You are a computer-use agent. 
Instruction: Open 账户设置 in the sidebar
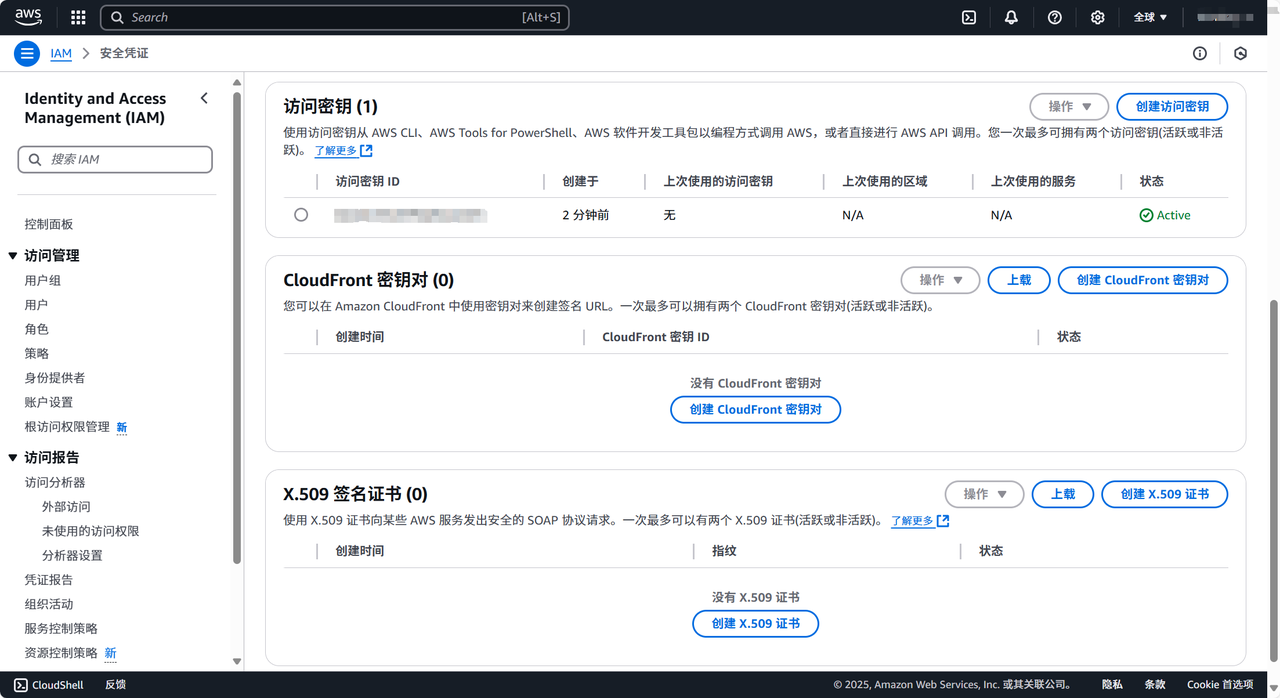point(49,402)
